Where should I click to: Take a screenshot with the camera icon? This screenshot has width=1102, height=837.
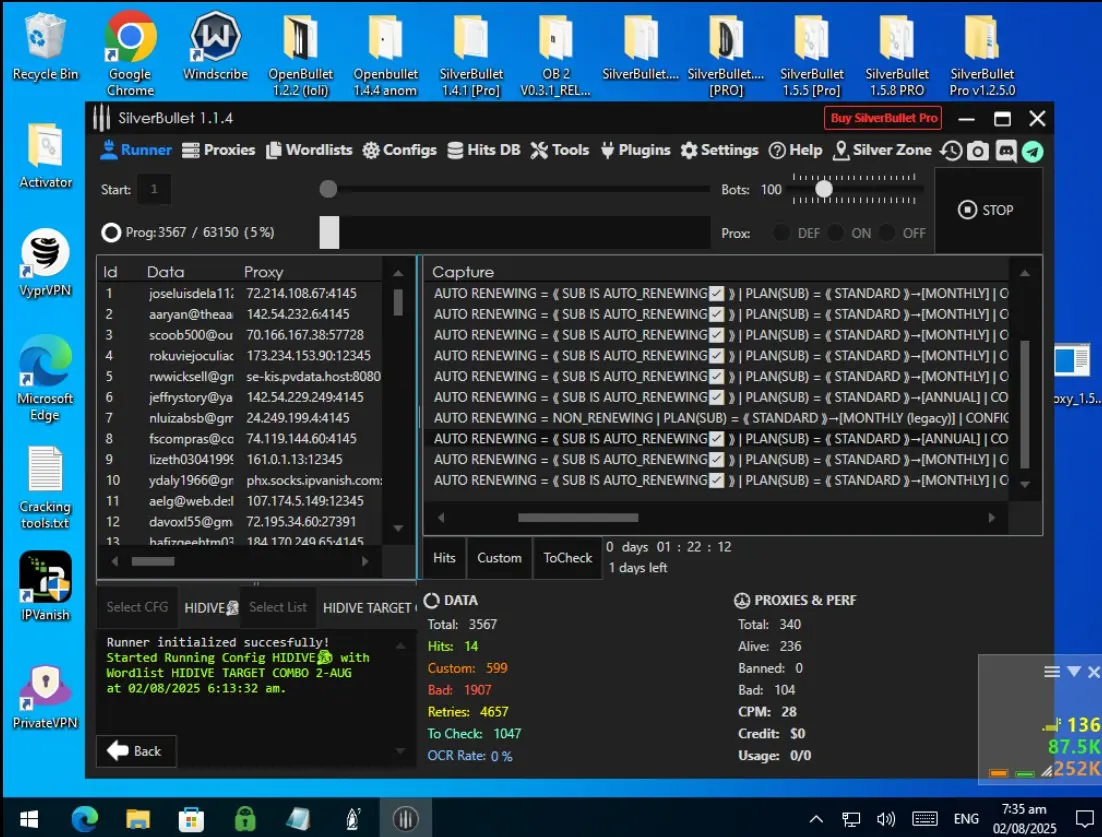[x=978, y=151]
